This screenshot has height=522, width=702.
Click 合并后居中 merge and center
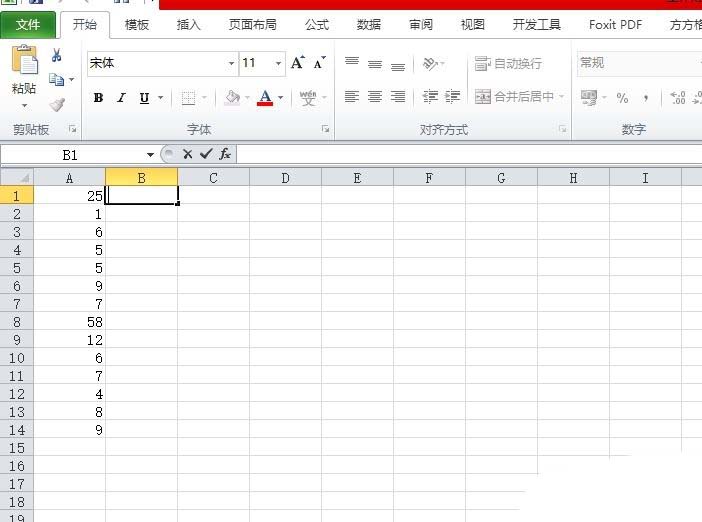pos(514,96)
